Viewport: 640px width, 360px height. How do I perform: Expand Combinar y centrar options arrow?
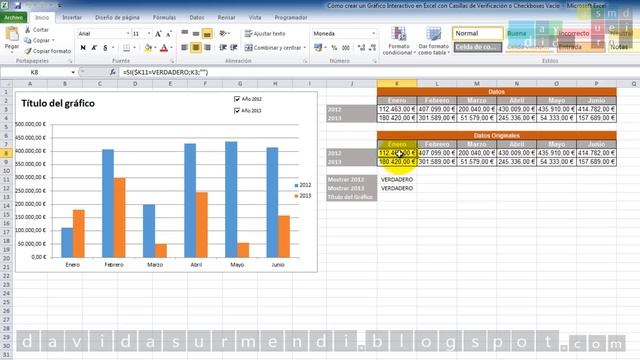click(x=305, y=48)
